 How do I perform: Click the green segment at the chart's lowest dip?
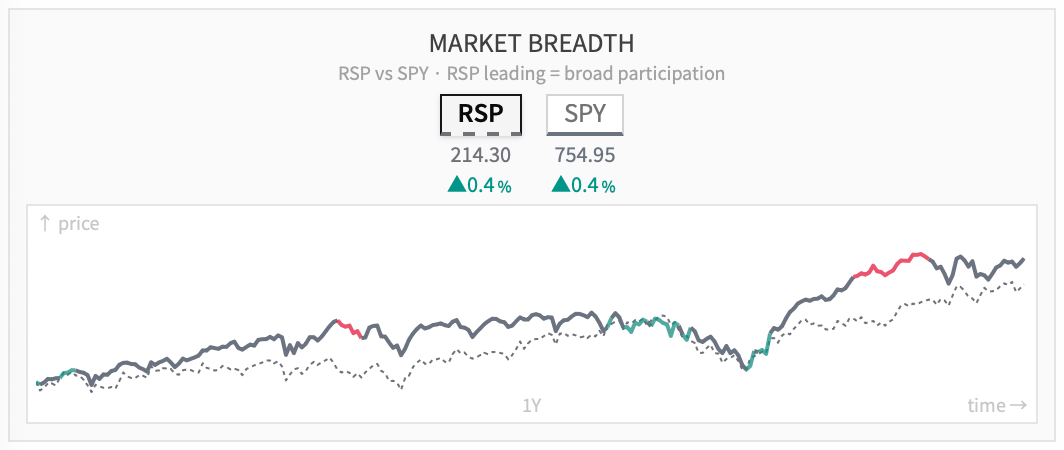[758, 352]
